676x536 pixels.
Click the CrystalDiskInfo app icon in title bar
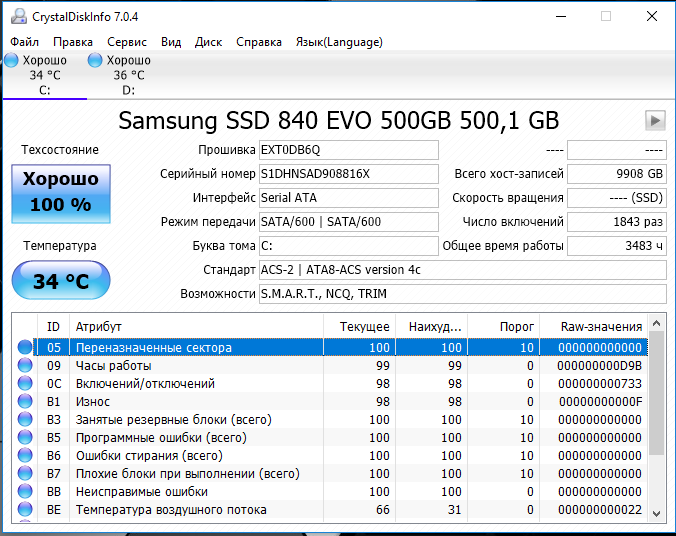pos(19,16)
